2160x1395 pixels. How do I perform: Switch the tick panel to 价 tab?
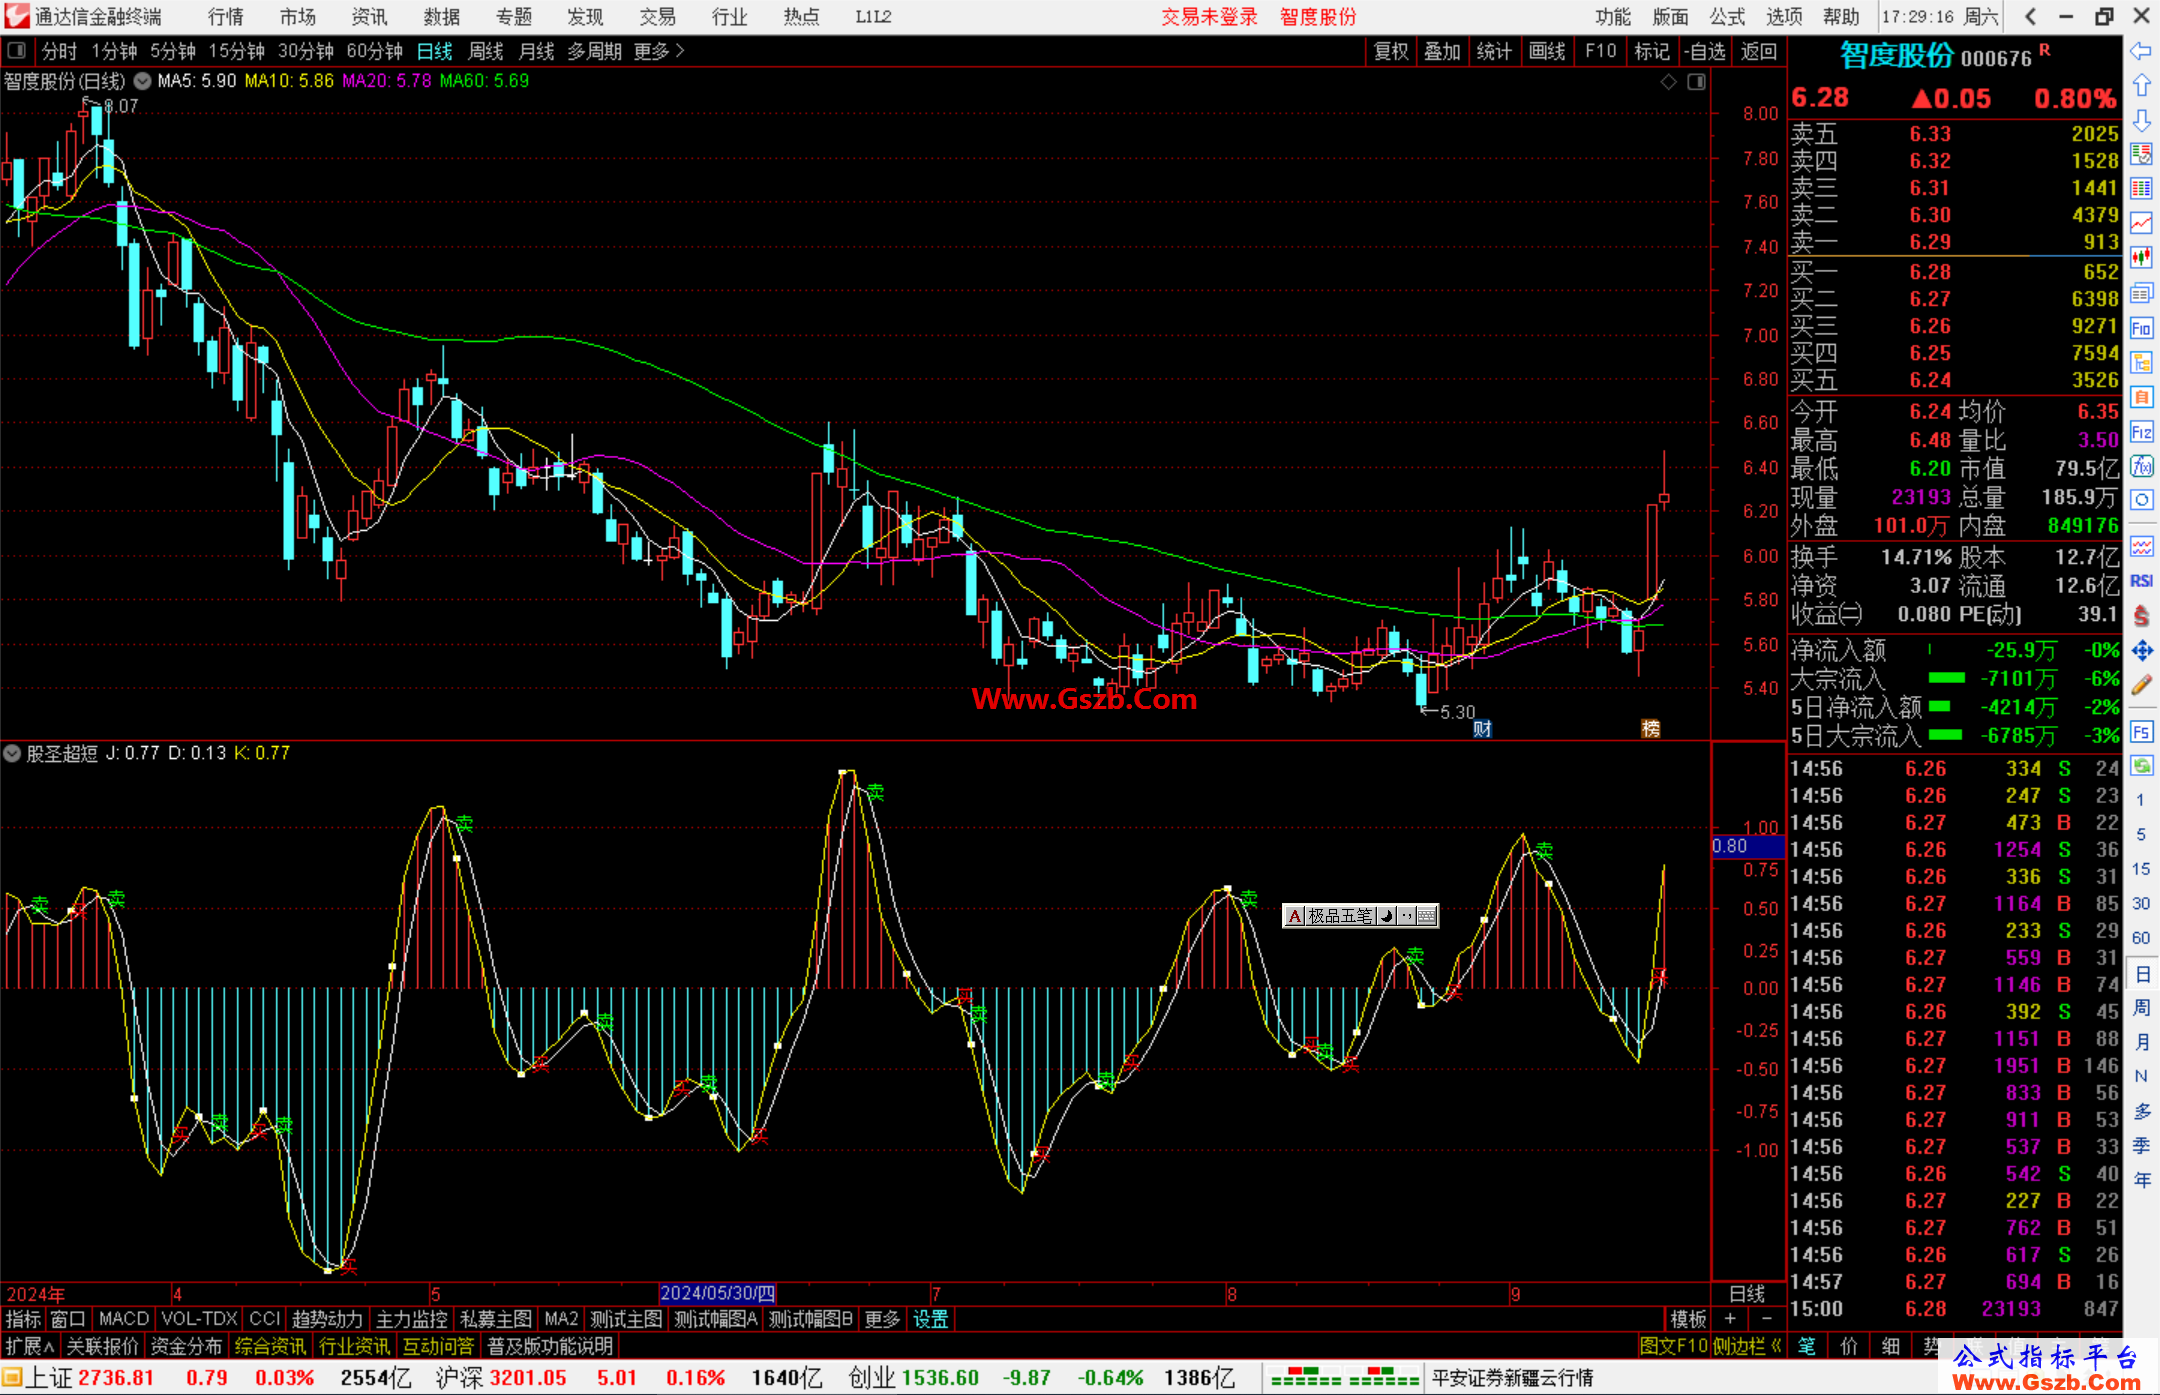1848,1346
